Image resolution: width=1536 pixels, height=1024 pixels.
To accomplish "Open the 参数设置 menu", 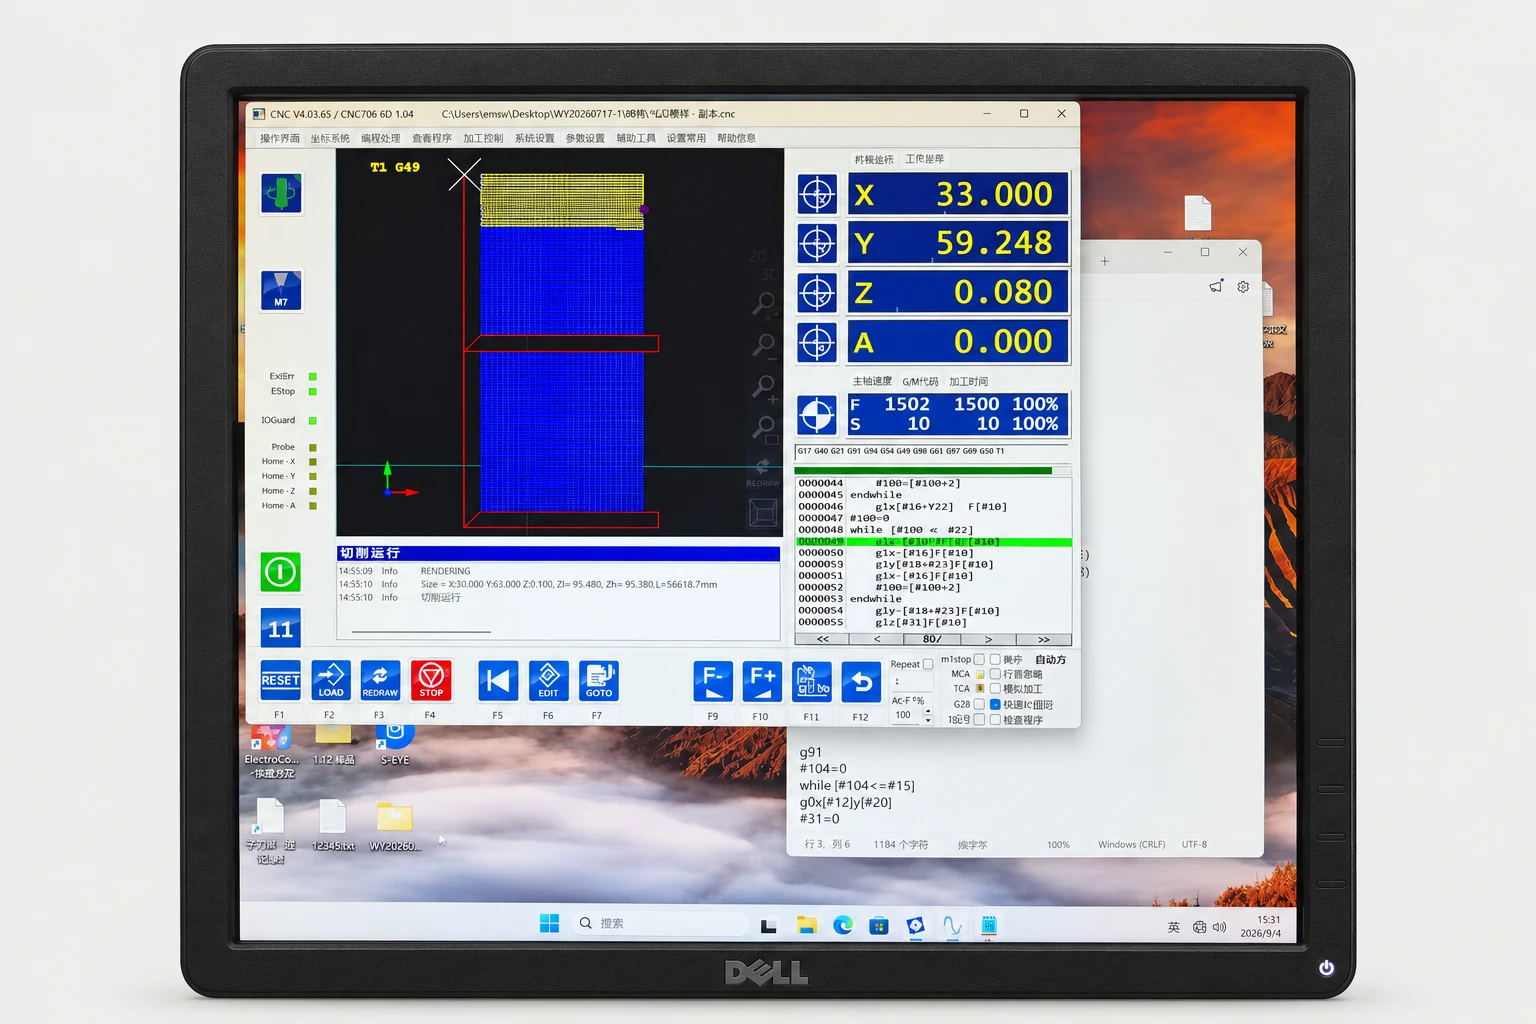I will 585,138.
